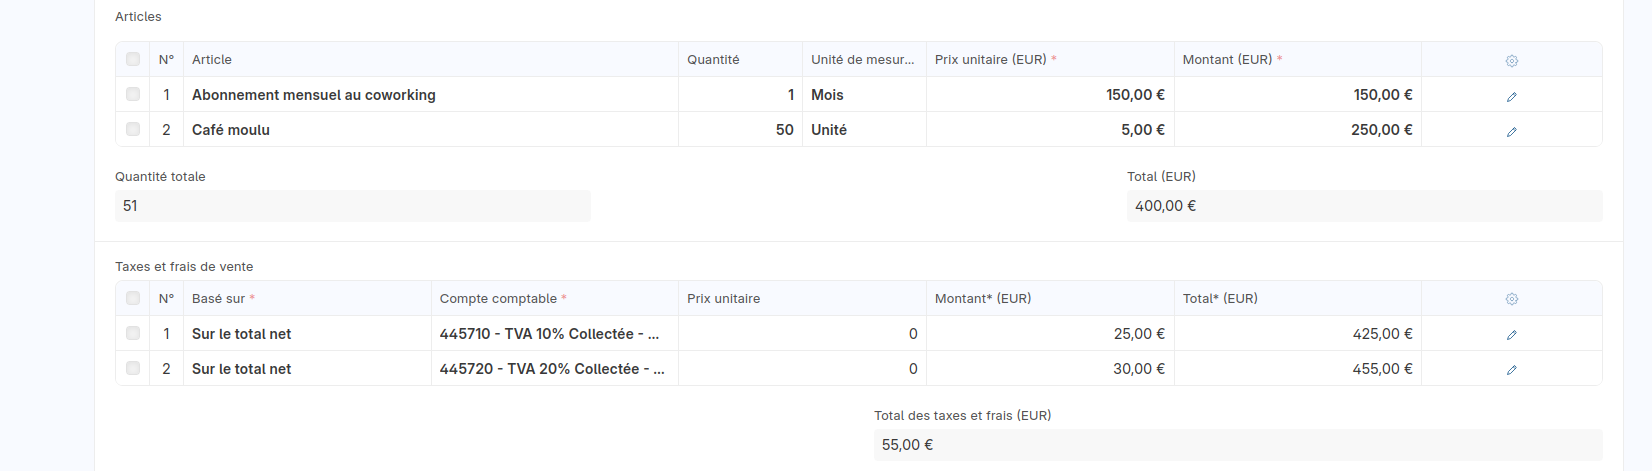The width and height of the screenshot is (1652, 471).
Task: Select all rows in Taxes table
Action: pos(133,298)
